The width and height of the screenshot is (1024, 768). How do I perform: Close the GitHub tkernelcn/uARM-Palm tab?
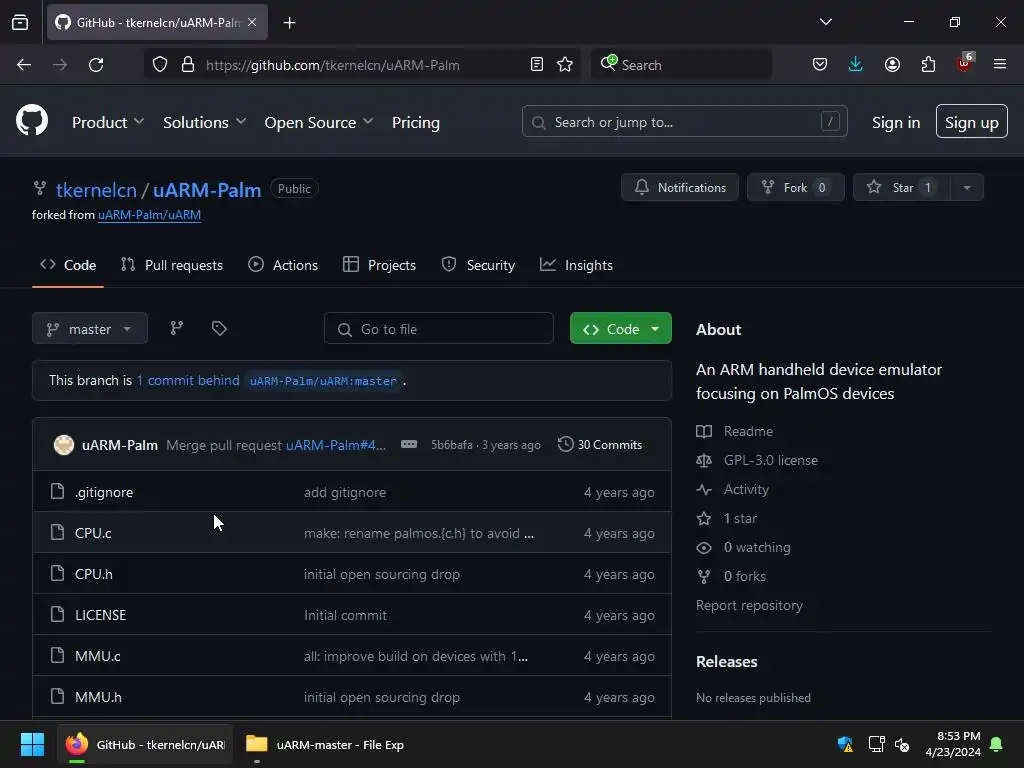pos(252,22)
